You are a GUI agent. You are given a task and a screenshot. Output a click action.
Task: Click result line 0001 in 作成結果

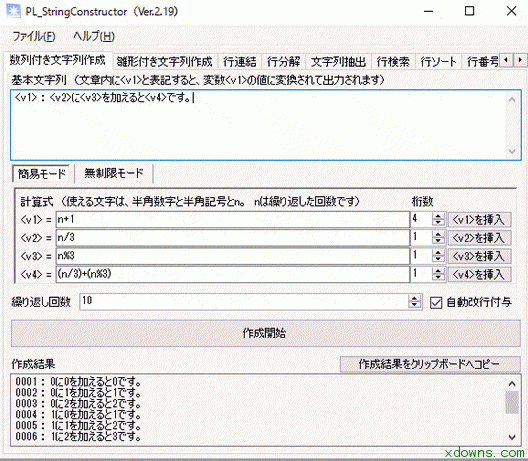coord(78,382)
